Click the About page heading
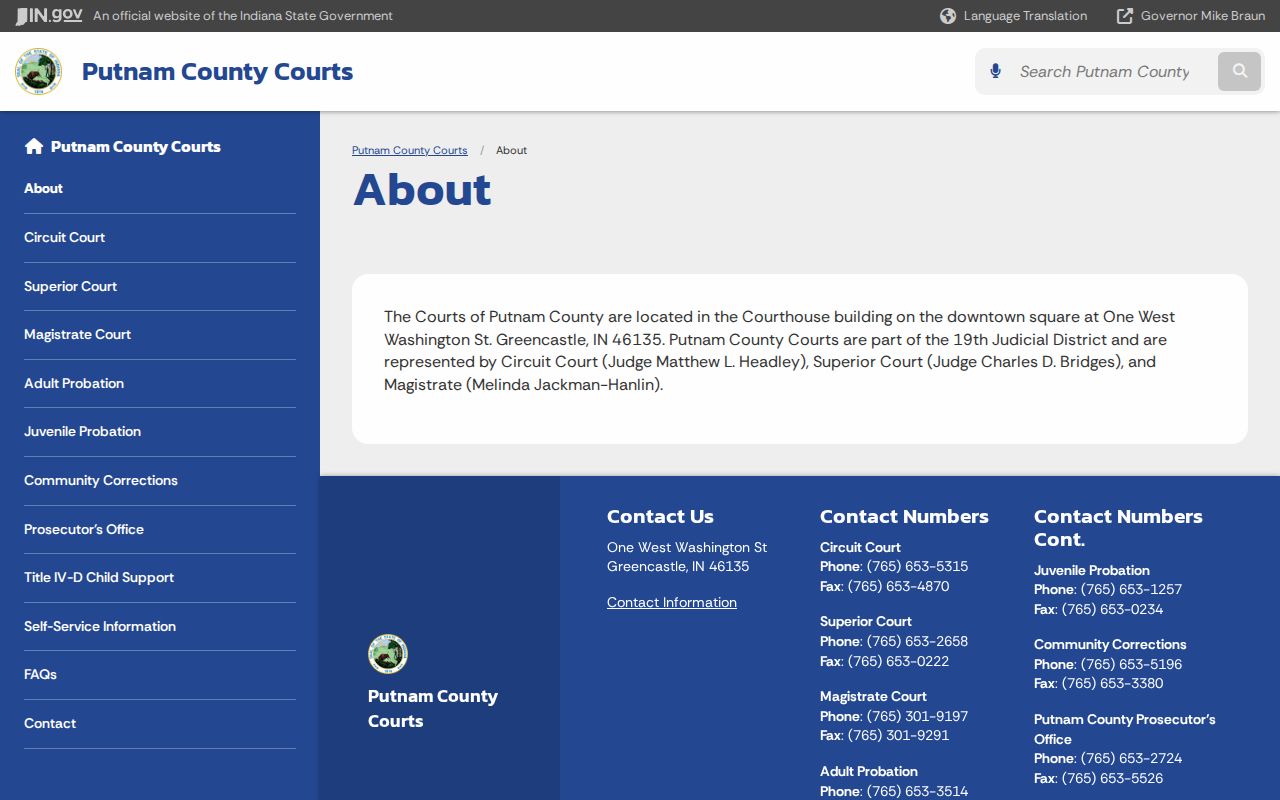 point(422,190)
